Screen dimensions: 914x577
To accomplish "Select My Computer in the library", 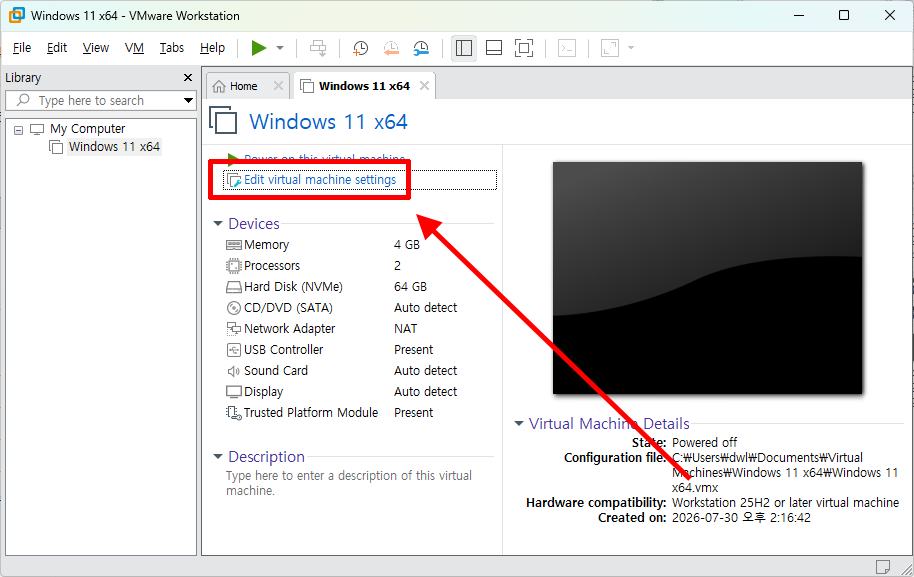I will click(87, 128).
